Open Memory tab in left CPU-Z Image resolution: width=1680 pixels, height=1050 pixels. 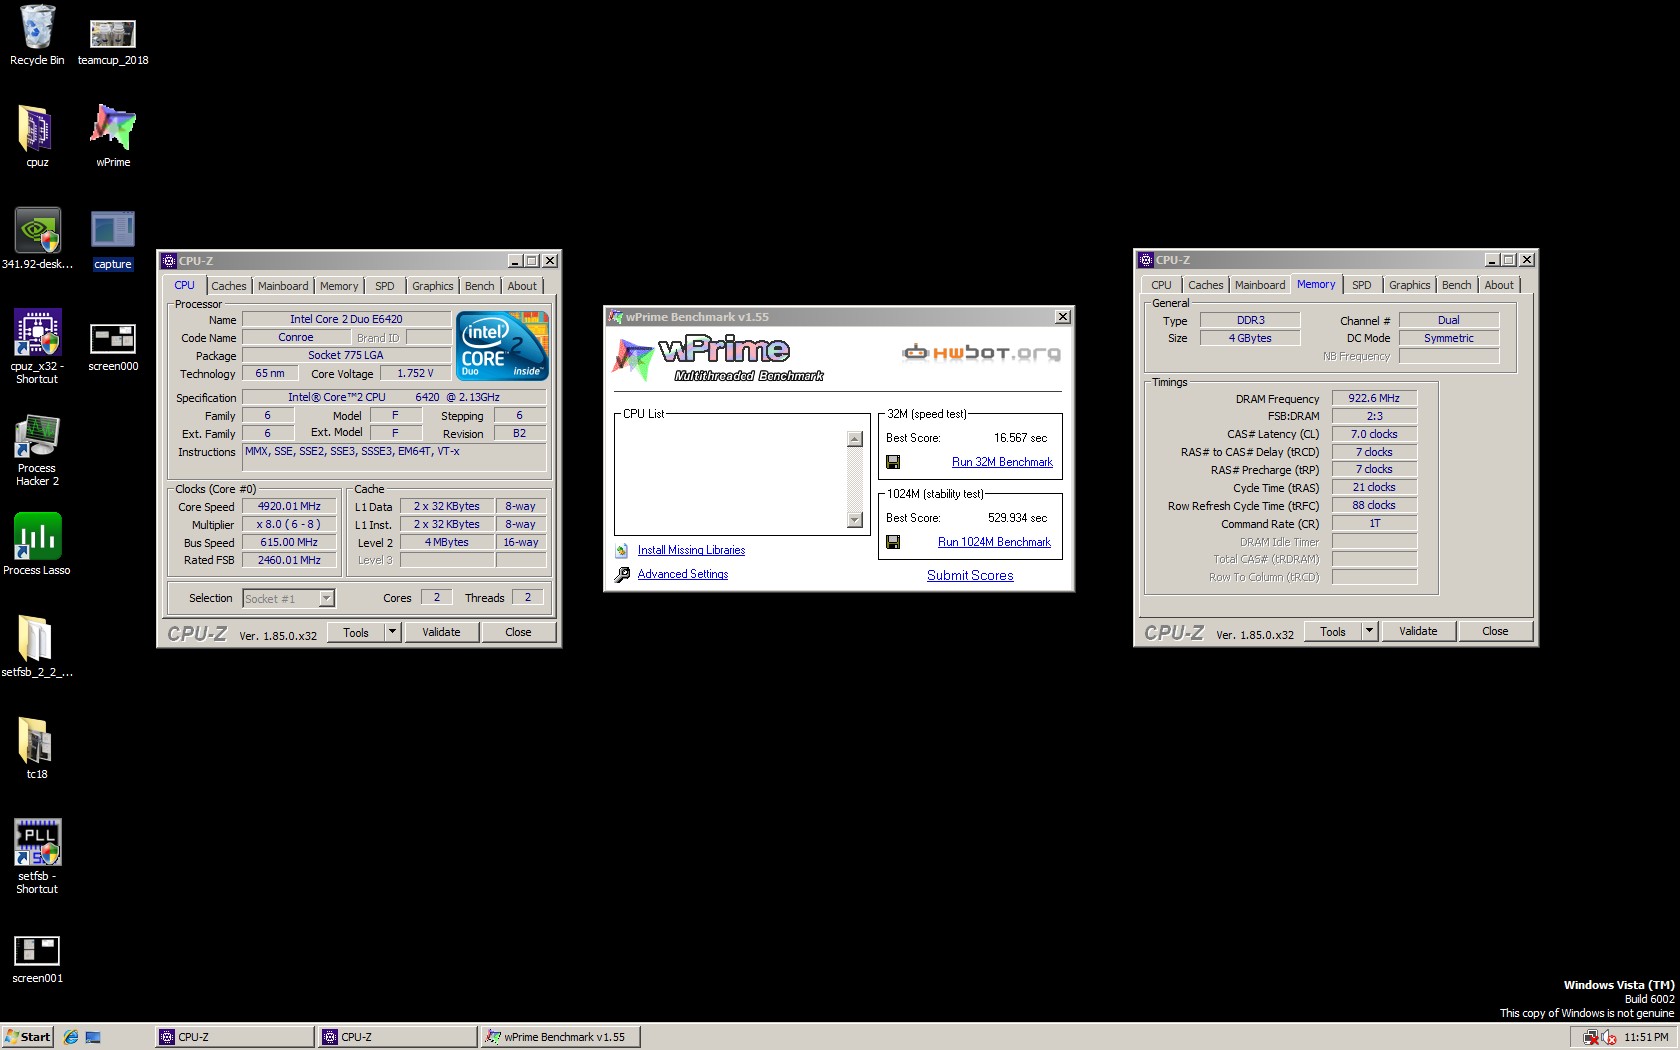pyautogui.click(x=339, y=286)
